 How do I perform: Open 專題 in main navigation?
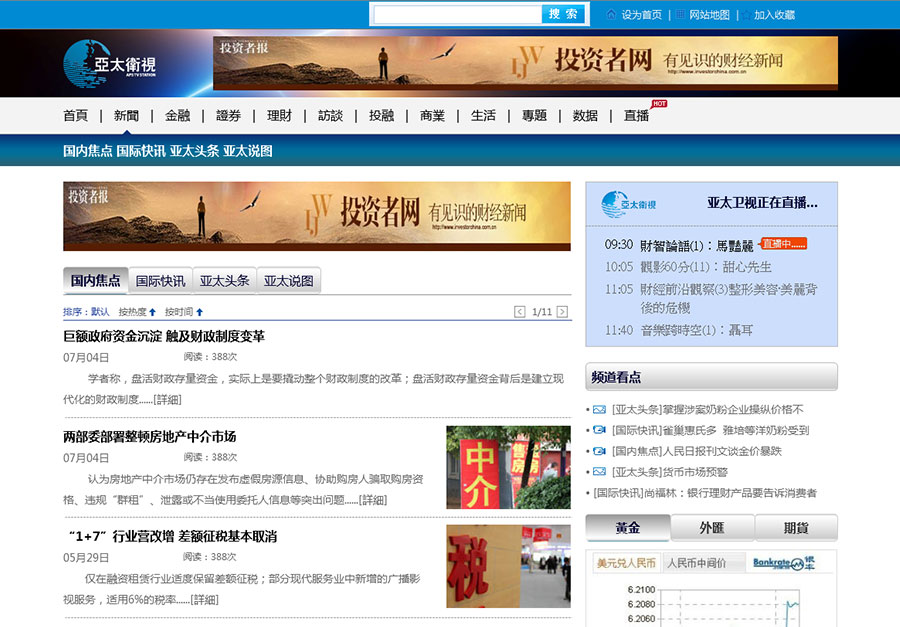pyautogui.click(x=534, y=115)
